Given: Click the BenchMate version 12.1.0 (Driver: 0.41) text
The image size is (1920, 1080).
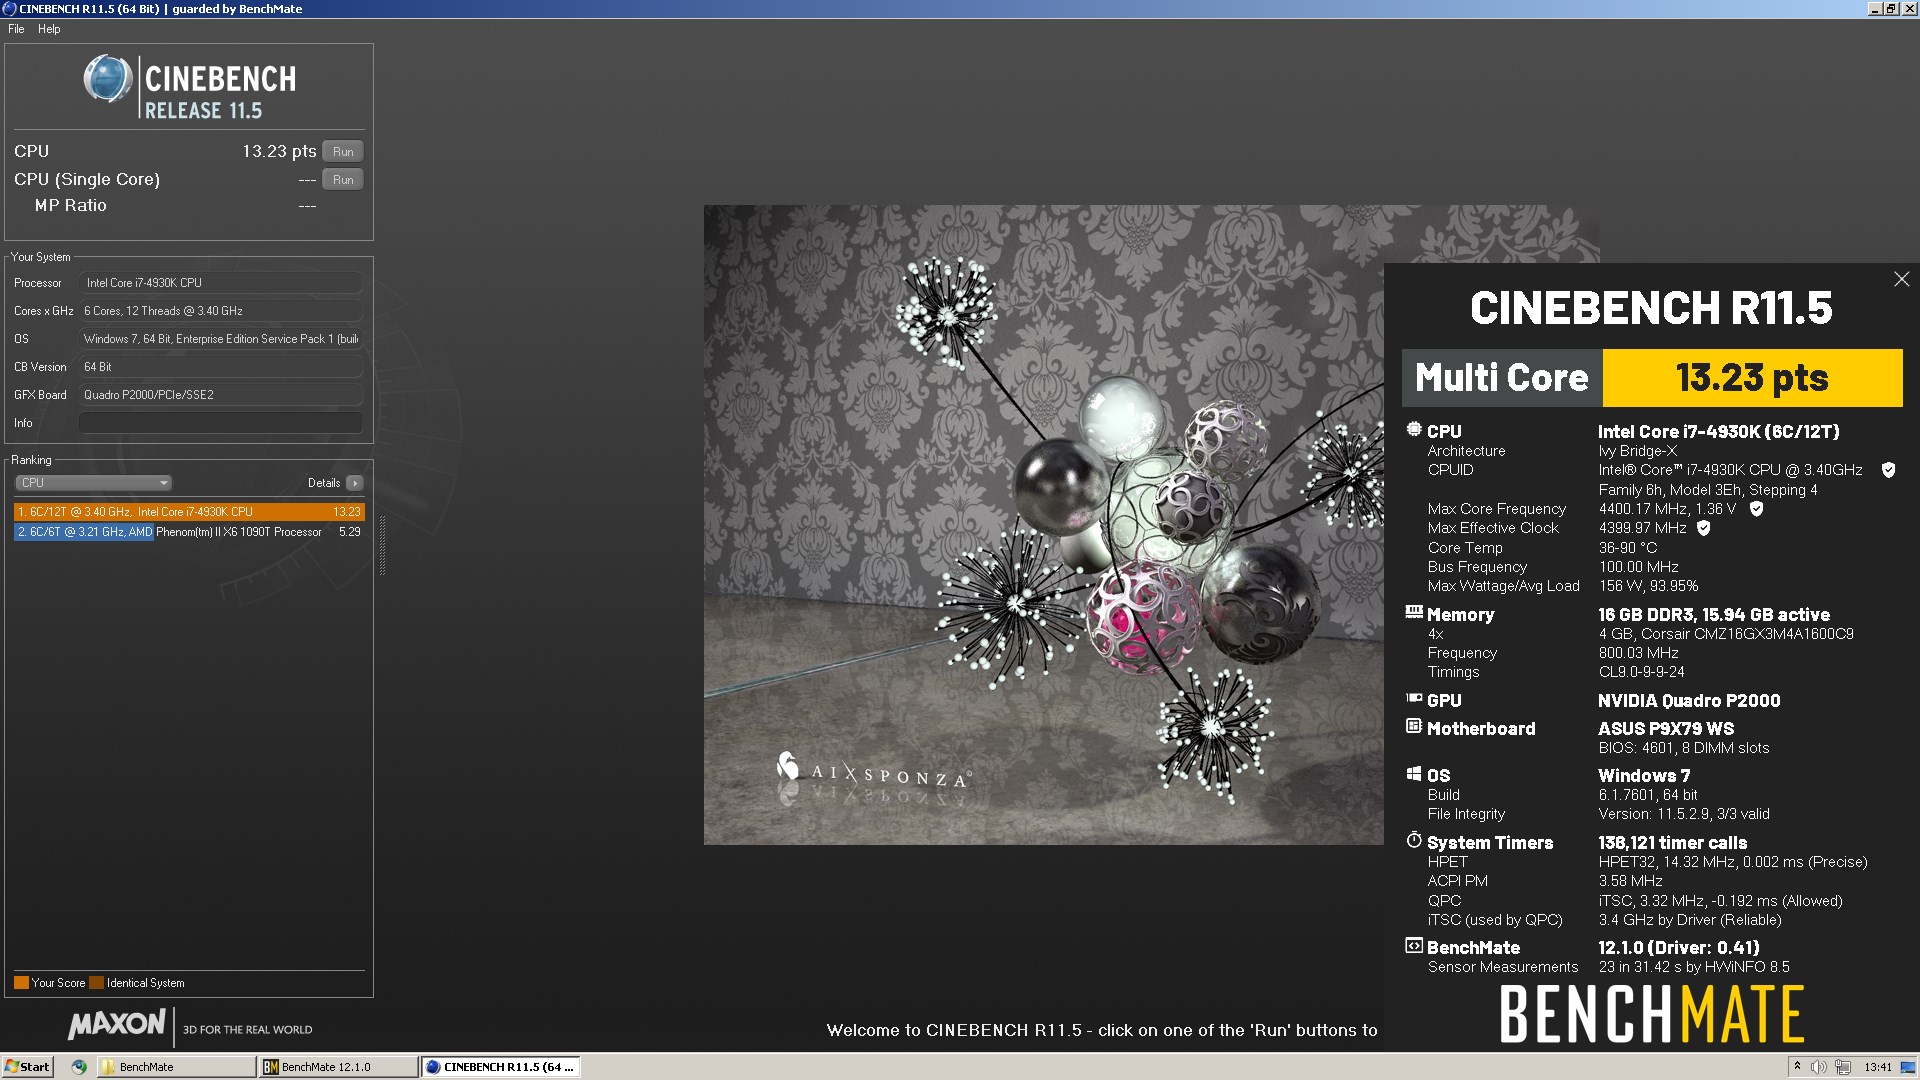Looking at the screenshot, I should 1679,948.
